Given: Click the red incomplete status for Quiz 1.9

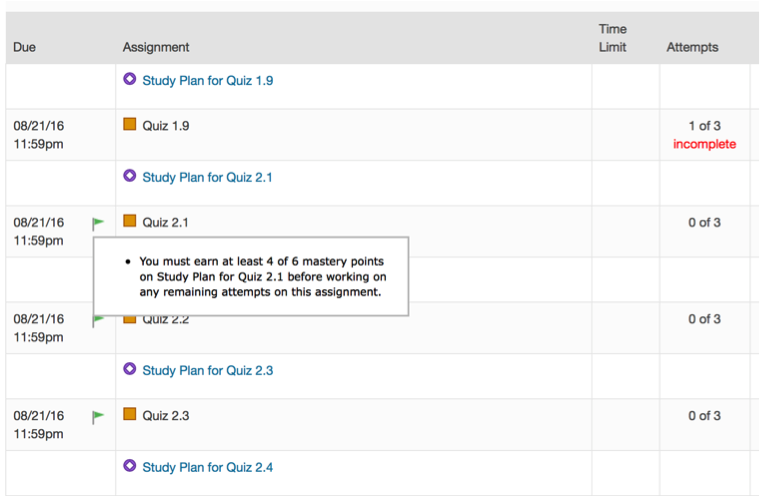Looking at the screenshot, I should 704,144.
